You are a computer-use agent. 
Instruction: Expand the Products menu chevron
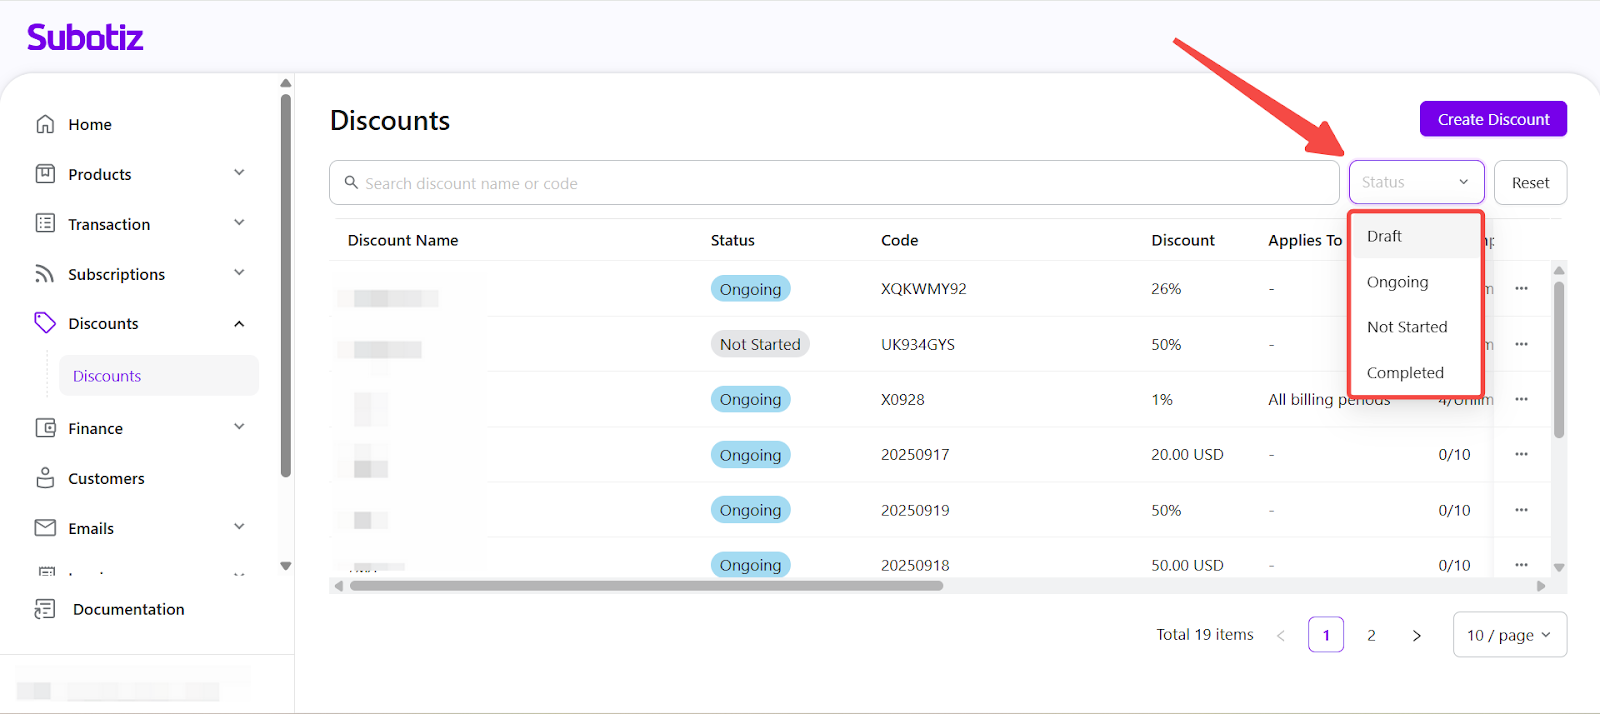[239, 173]
